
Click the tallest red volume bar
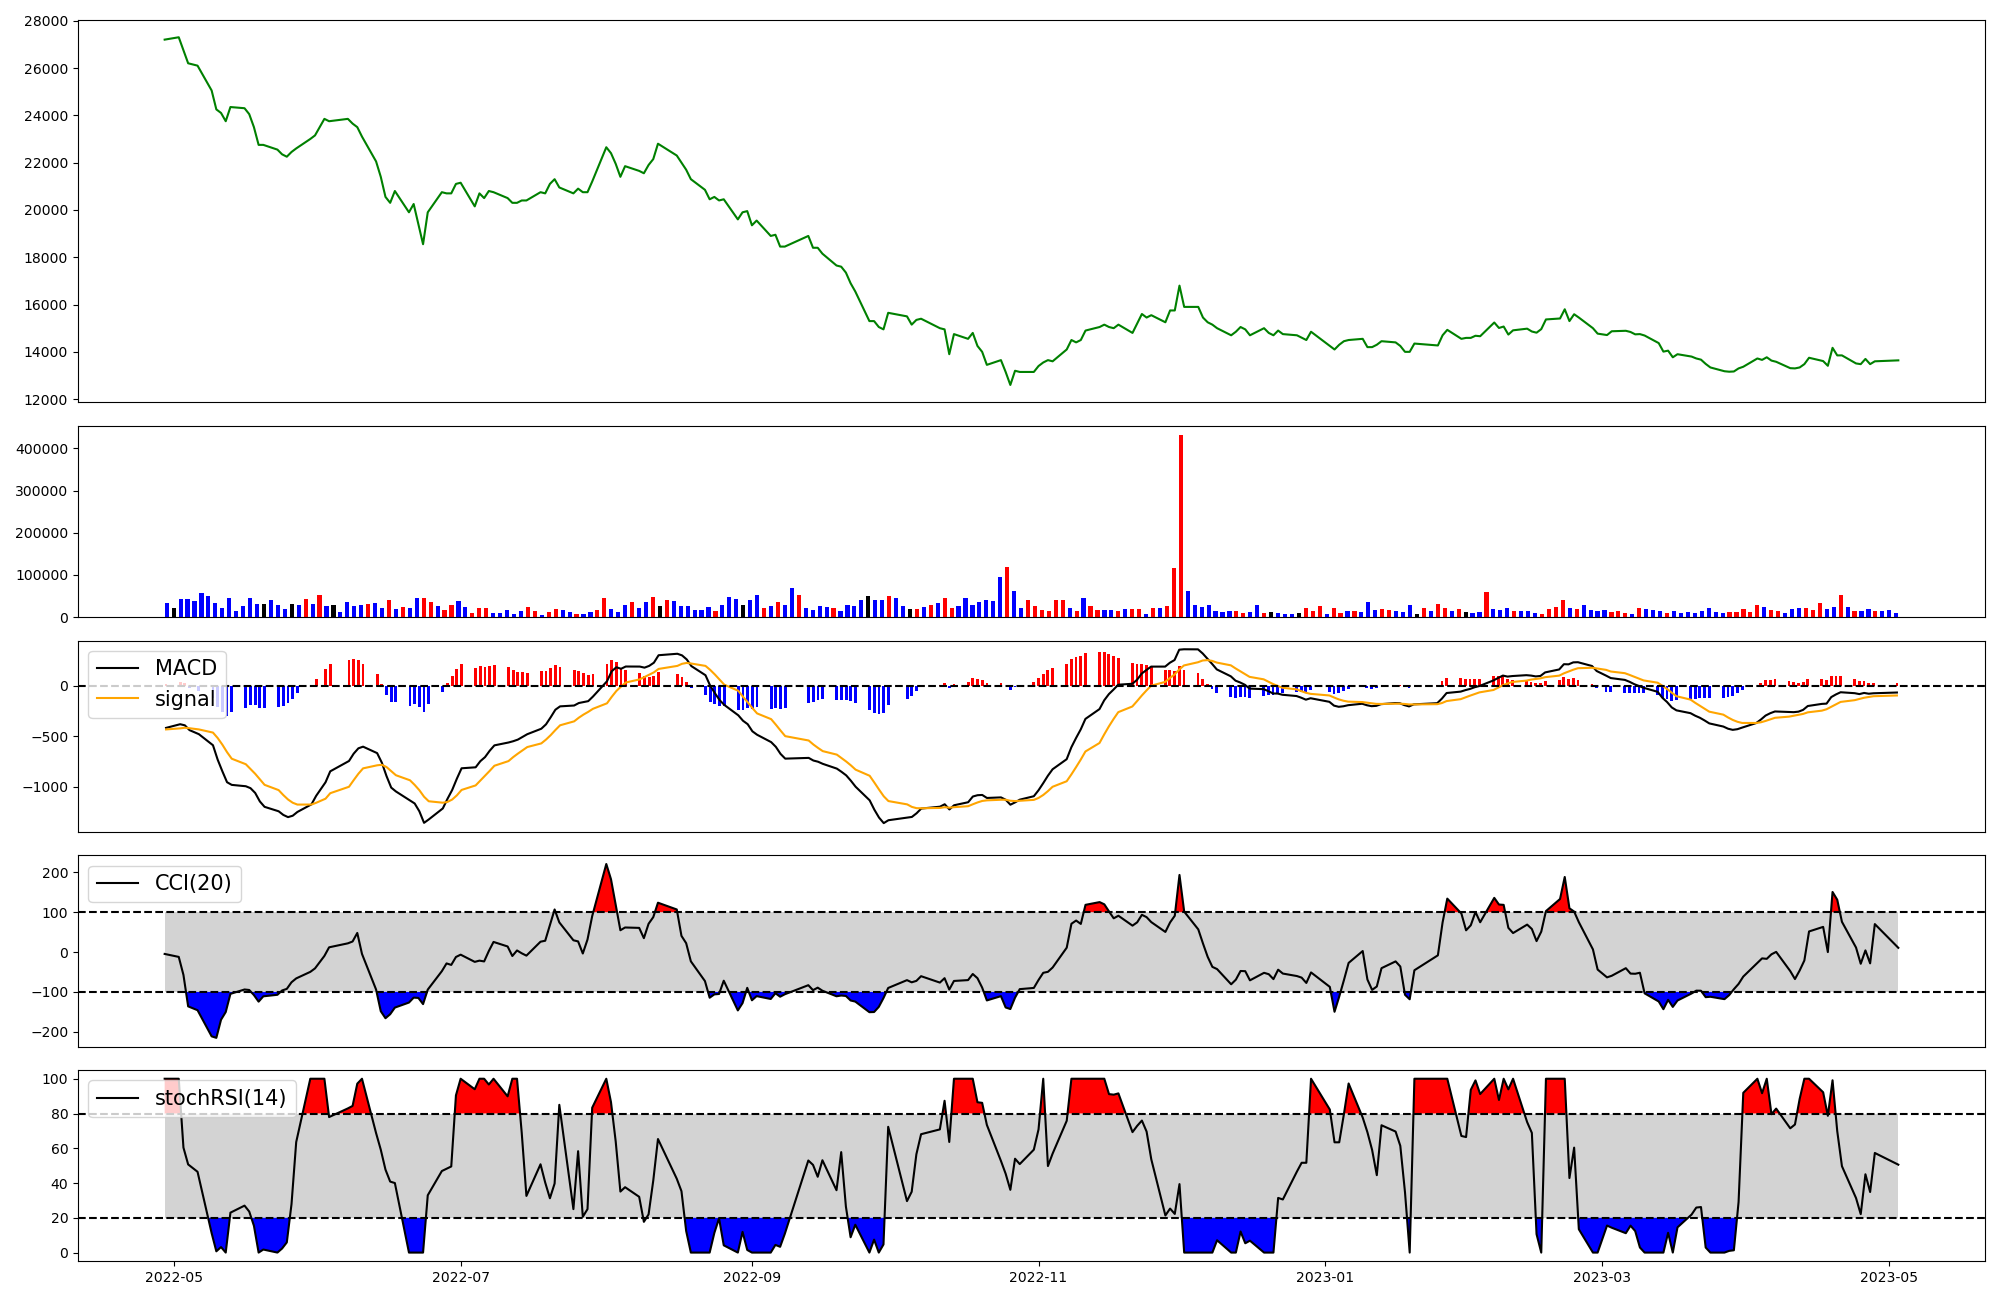pos(1181,525)
